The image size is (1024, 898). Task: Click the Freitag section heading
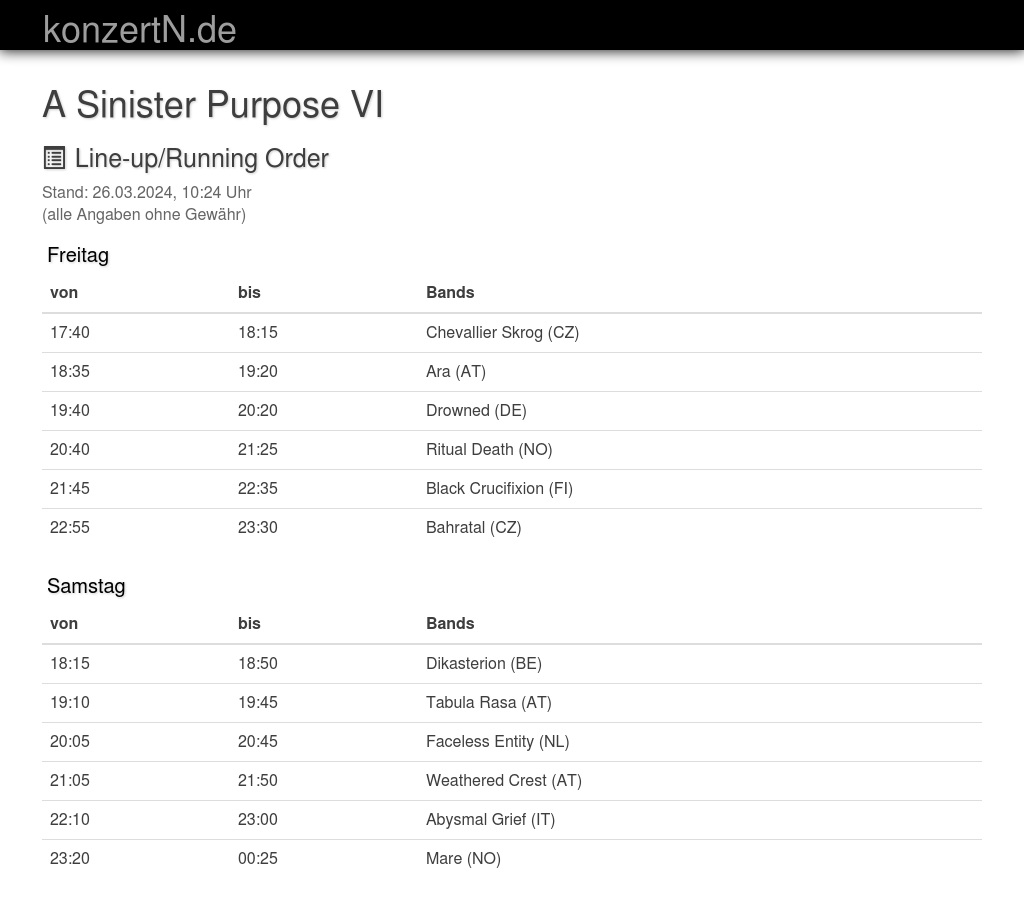click(x=78, y=255)
